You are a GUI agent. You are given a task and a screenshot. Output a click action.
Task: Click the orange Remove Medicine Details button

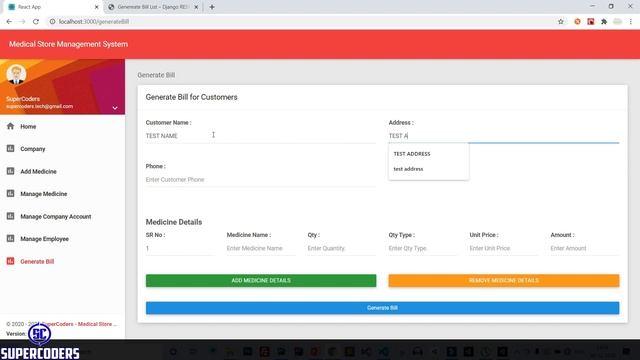[504, 280]
